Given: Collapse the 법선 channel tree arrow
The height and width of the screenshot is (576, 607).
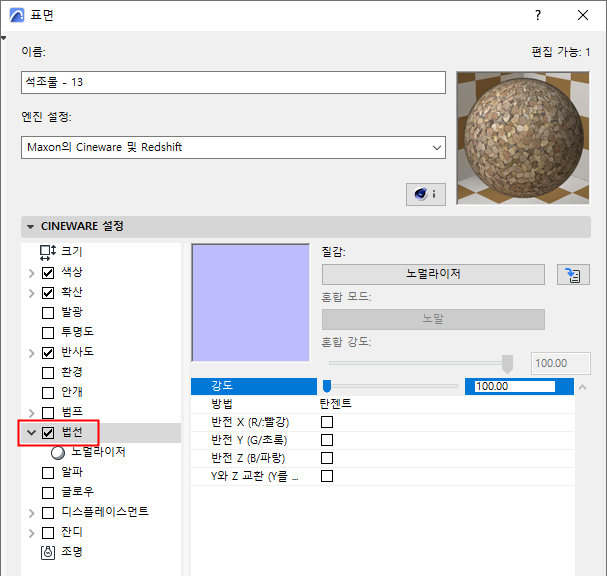Looking at the screenshot, I should pyautogui.click(x=32, y=433).
